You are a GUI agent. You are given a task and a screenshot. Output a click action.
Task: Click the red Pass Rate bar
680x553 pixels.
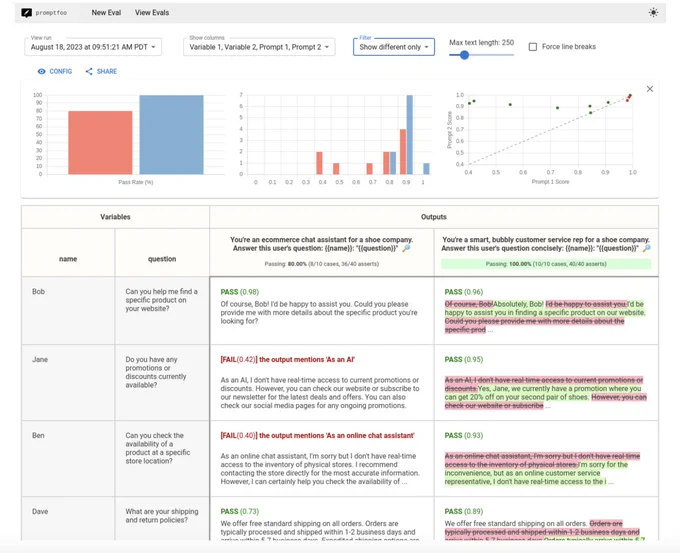point(100,143)
